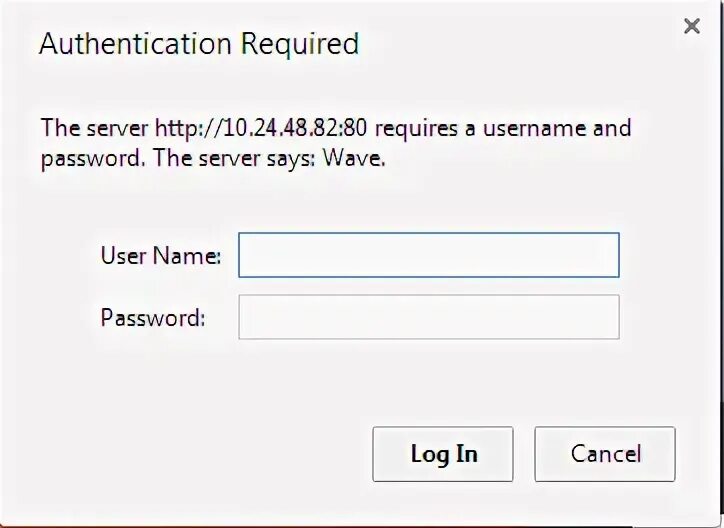Click "The server says:" message text
Image resolution: width=724 pixels, height=528 pixels.
(235, 158)
